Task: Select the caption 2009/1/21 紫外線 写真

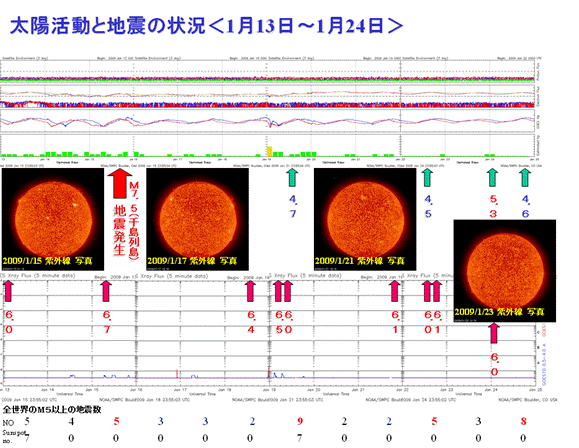Action: (360, 261)
